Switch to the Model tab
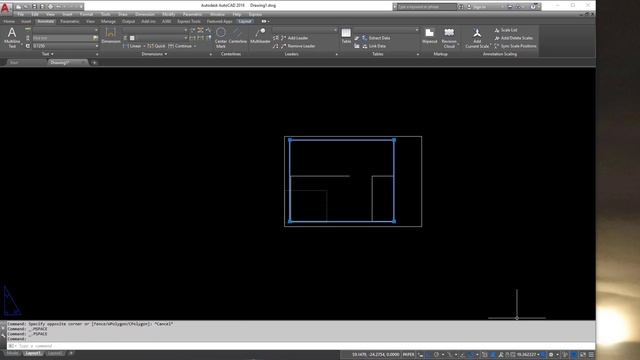640x360 pixels. pos(12,353)
